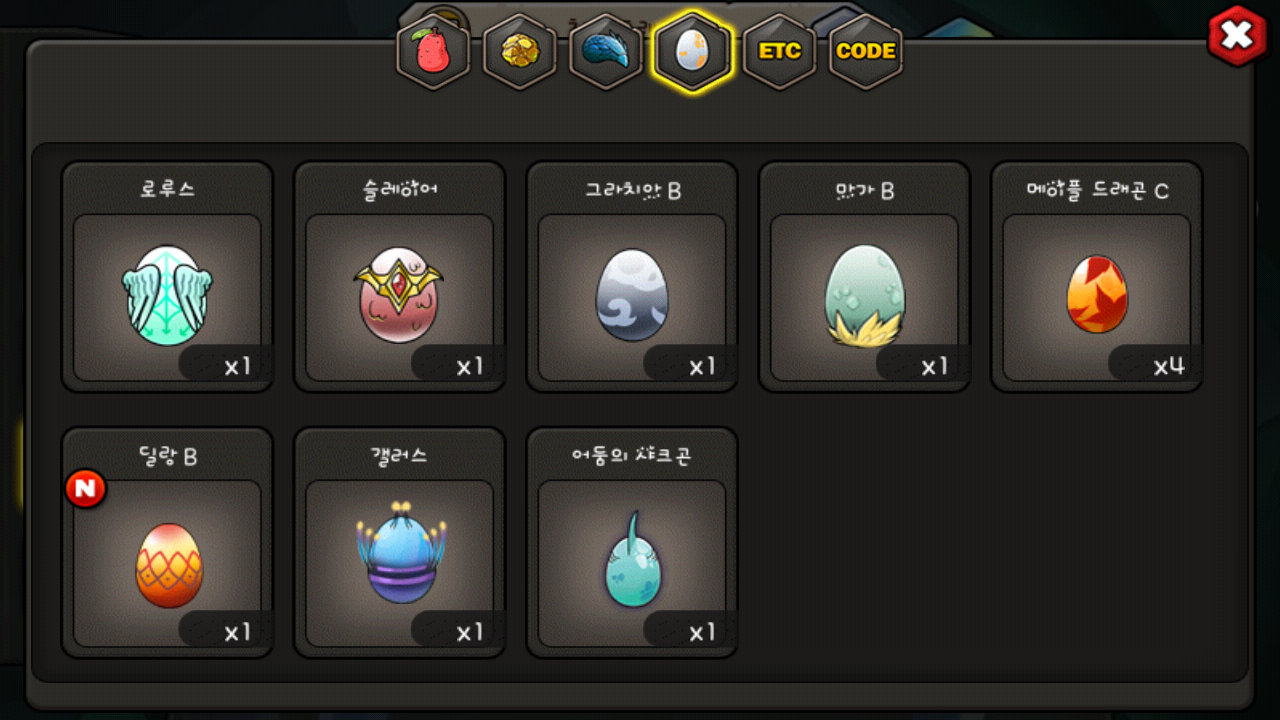Image resolution: width=1280 pixels, height=720 pixels.
Task: Open the CODE tab
Action: (866, 52)
